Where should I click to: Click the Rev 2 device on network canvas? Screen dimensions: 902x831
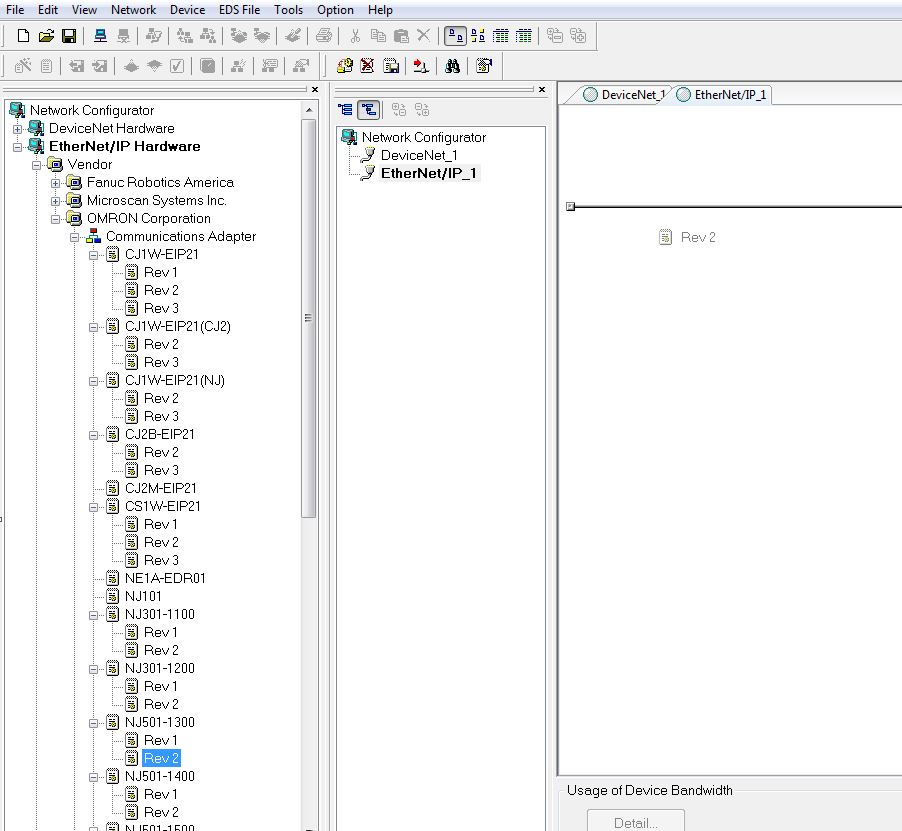[687, 237]
